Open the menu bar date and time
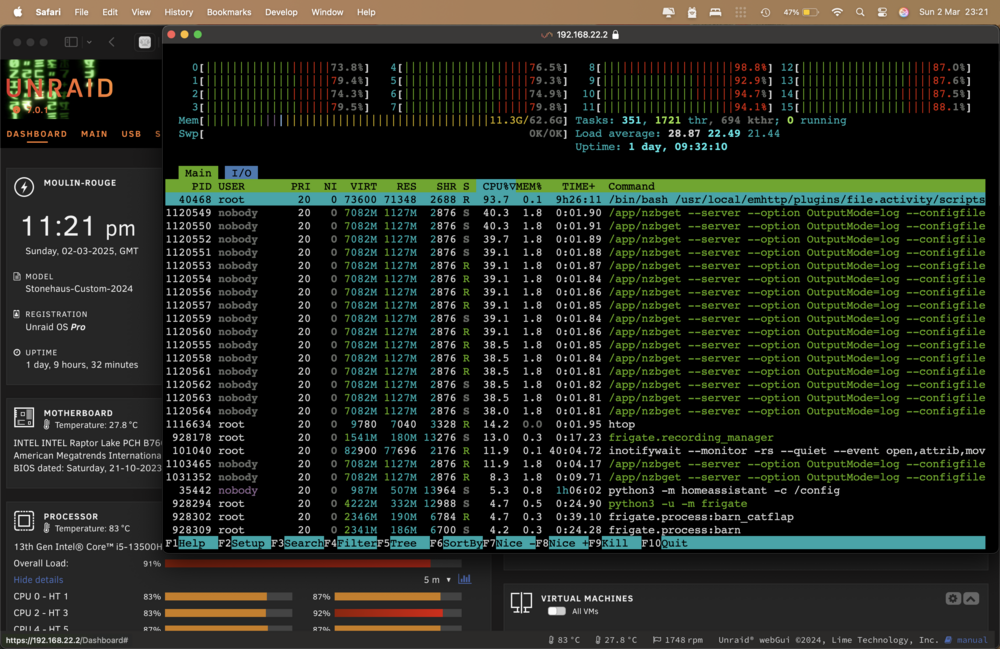The image size is (1000, 649). pos(953,12)
